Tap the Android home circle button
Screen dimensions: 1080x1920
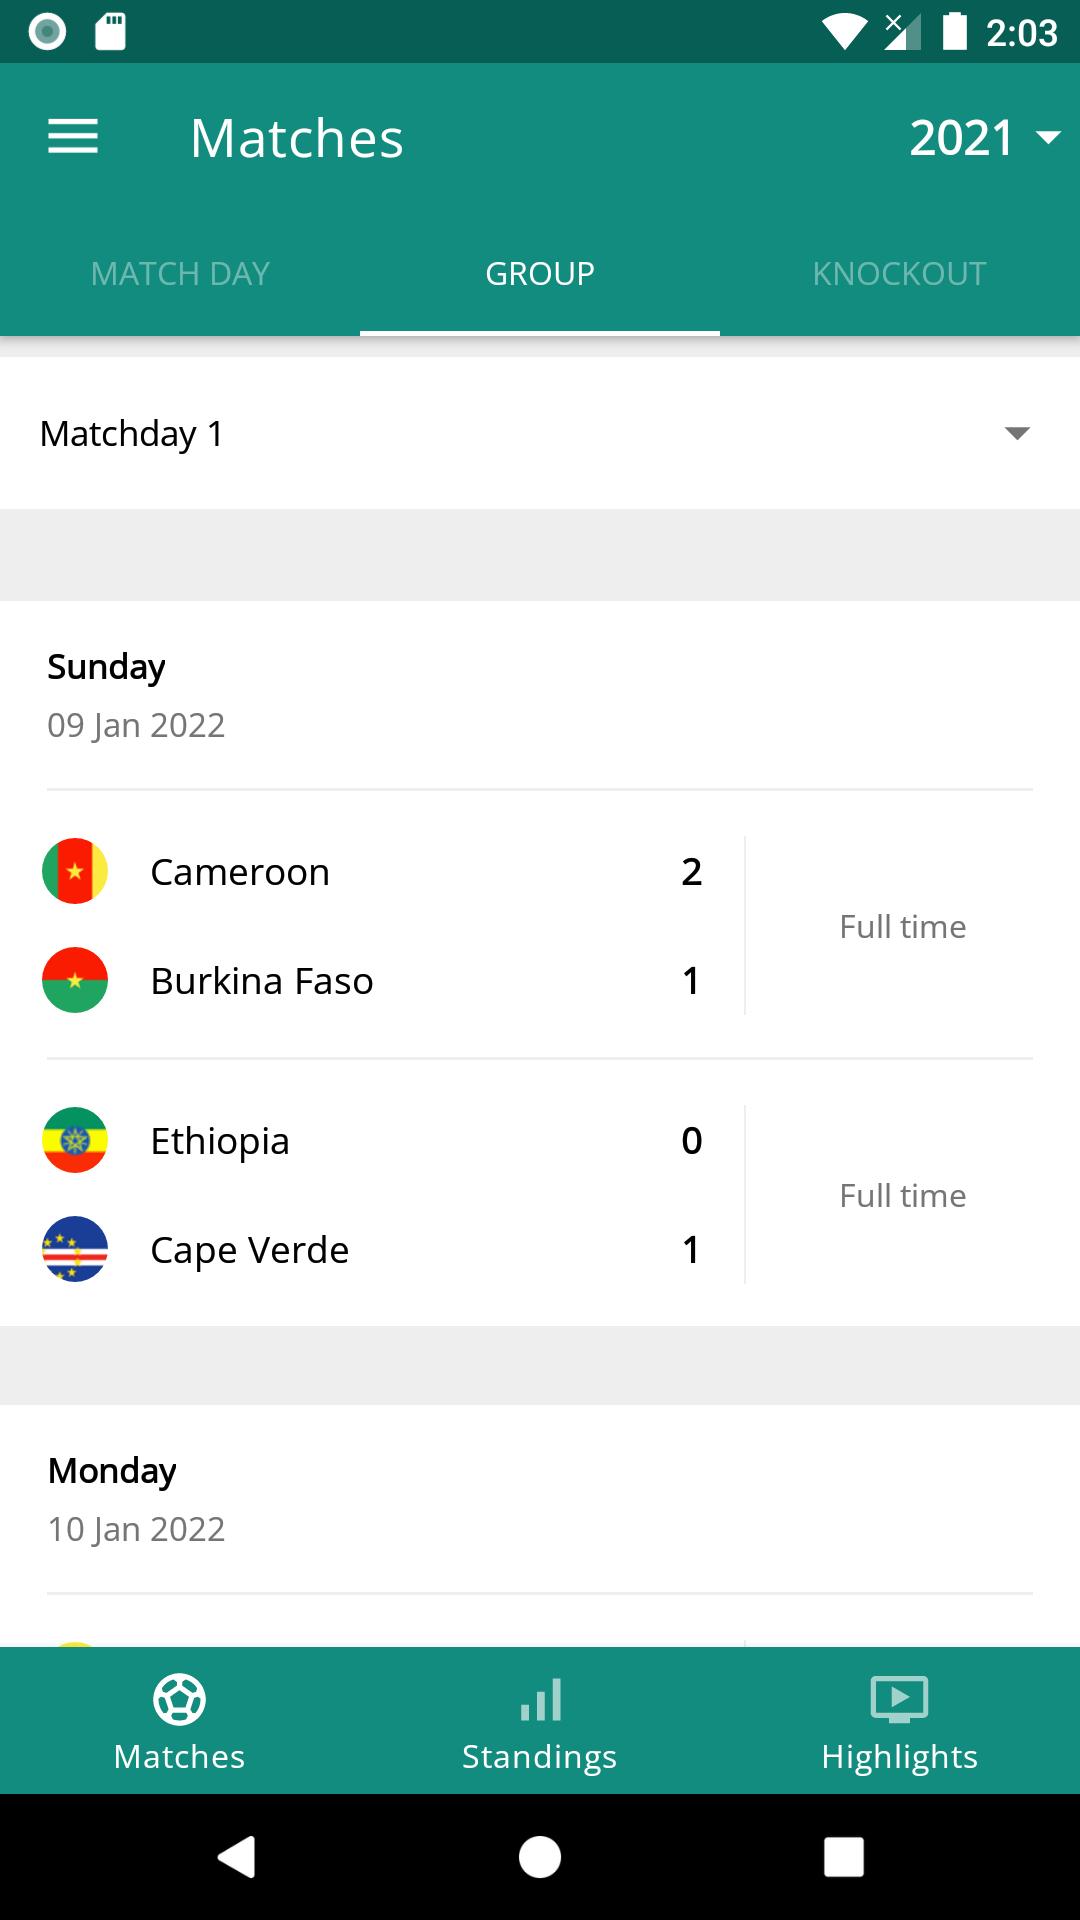tap(540, 1857)
